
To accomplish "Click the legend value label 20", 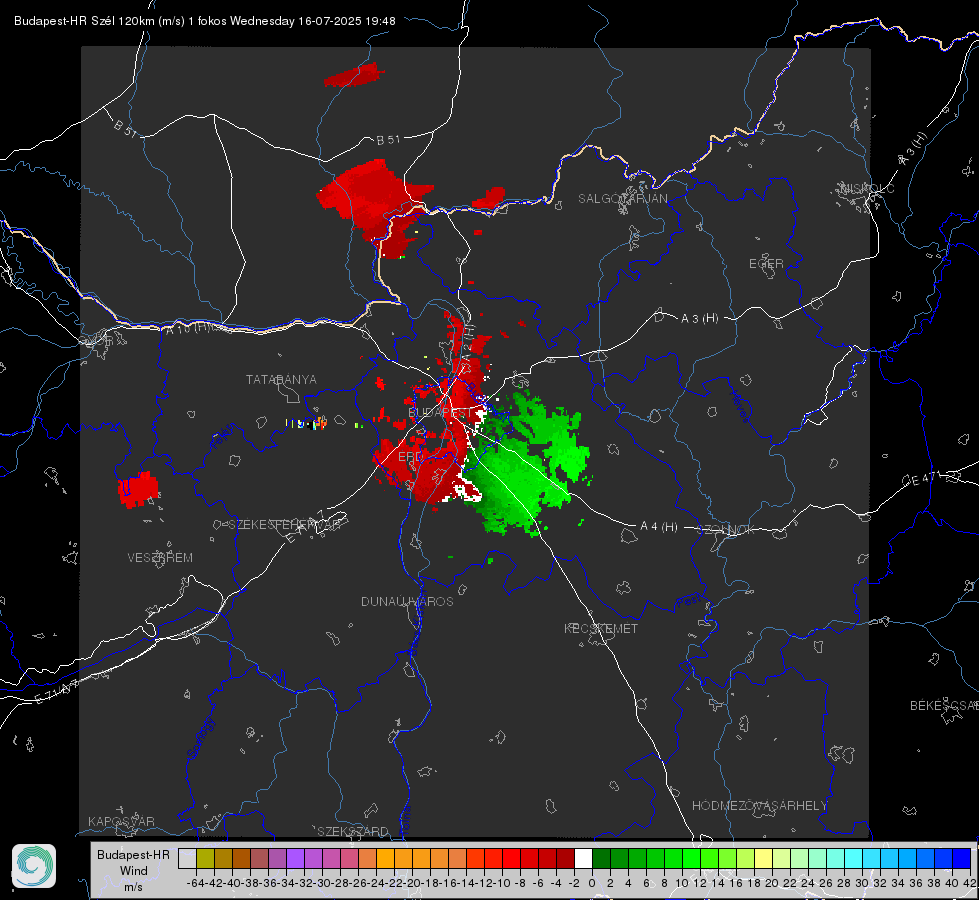I will (x=772, y=883).
